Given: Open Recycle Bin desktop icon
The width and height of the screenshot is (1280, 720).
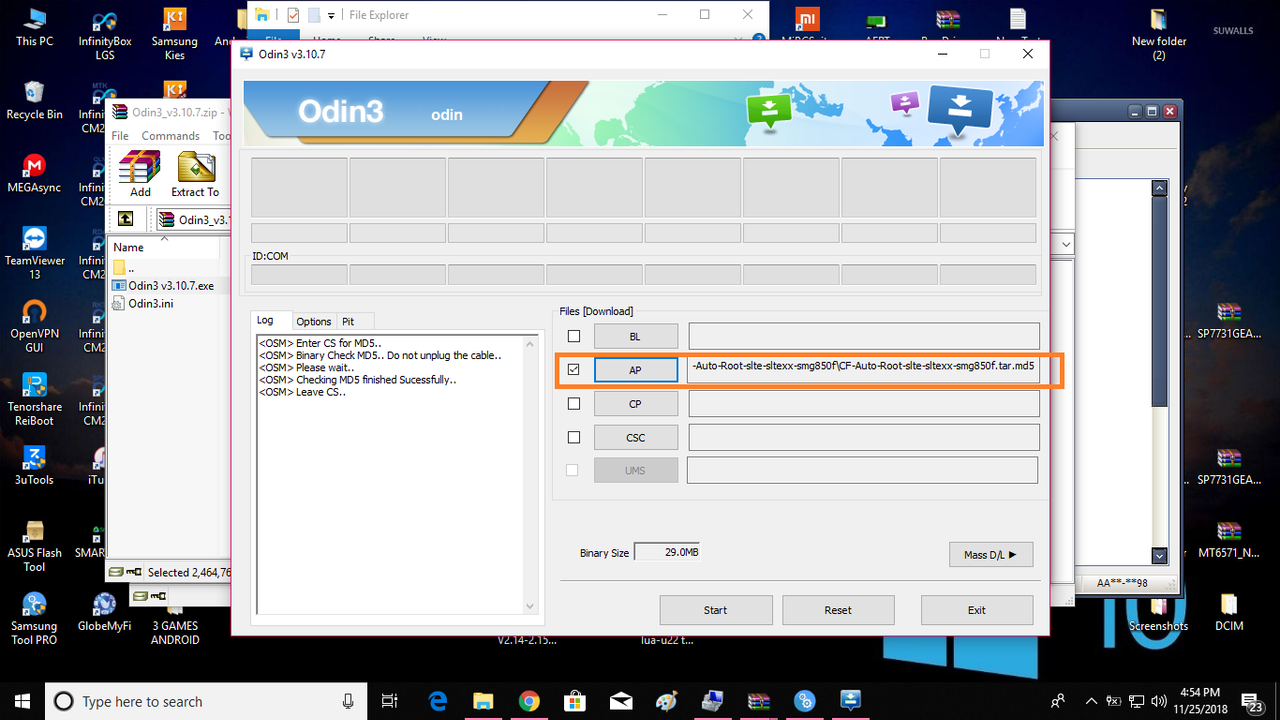Looking at the screenshot, I should [34, 101].
